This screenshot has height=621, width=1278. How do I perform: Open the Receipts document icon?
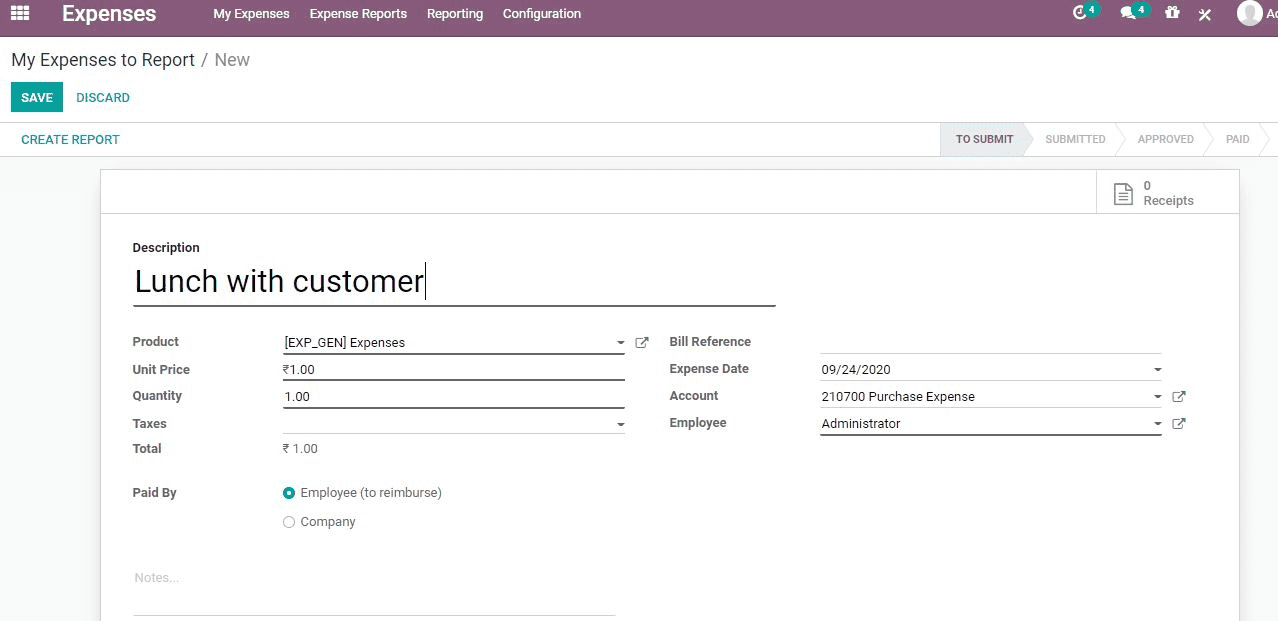1124,193
